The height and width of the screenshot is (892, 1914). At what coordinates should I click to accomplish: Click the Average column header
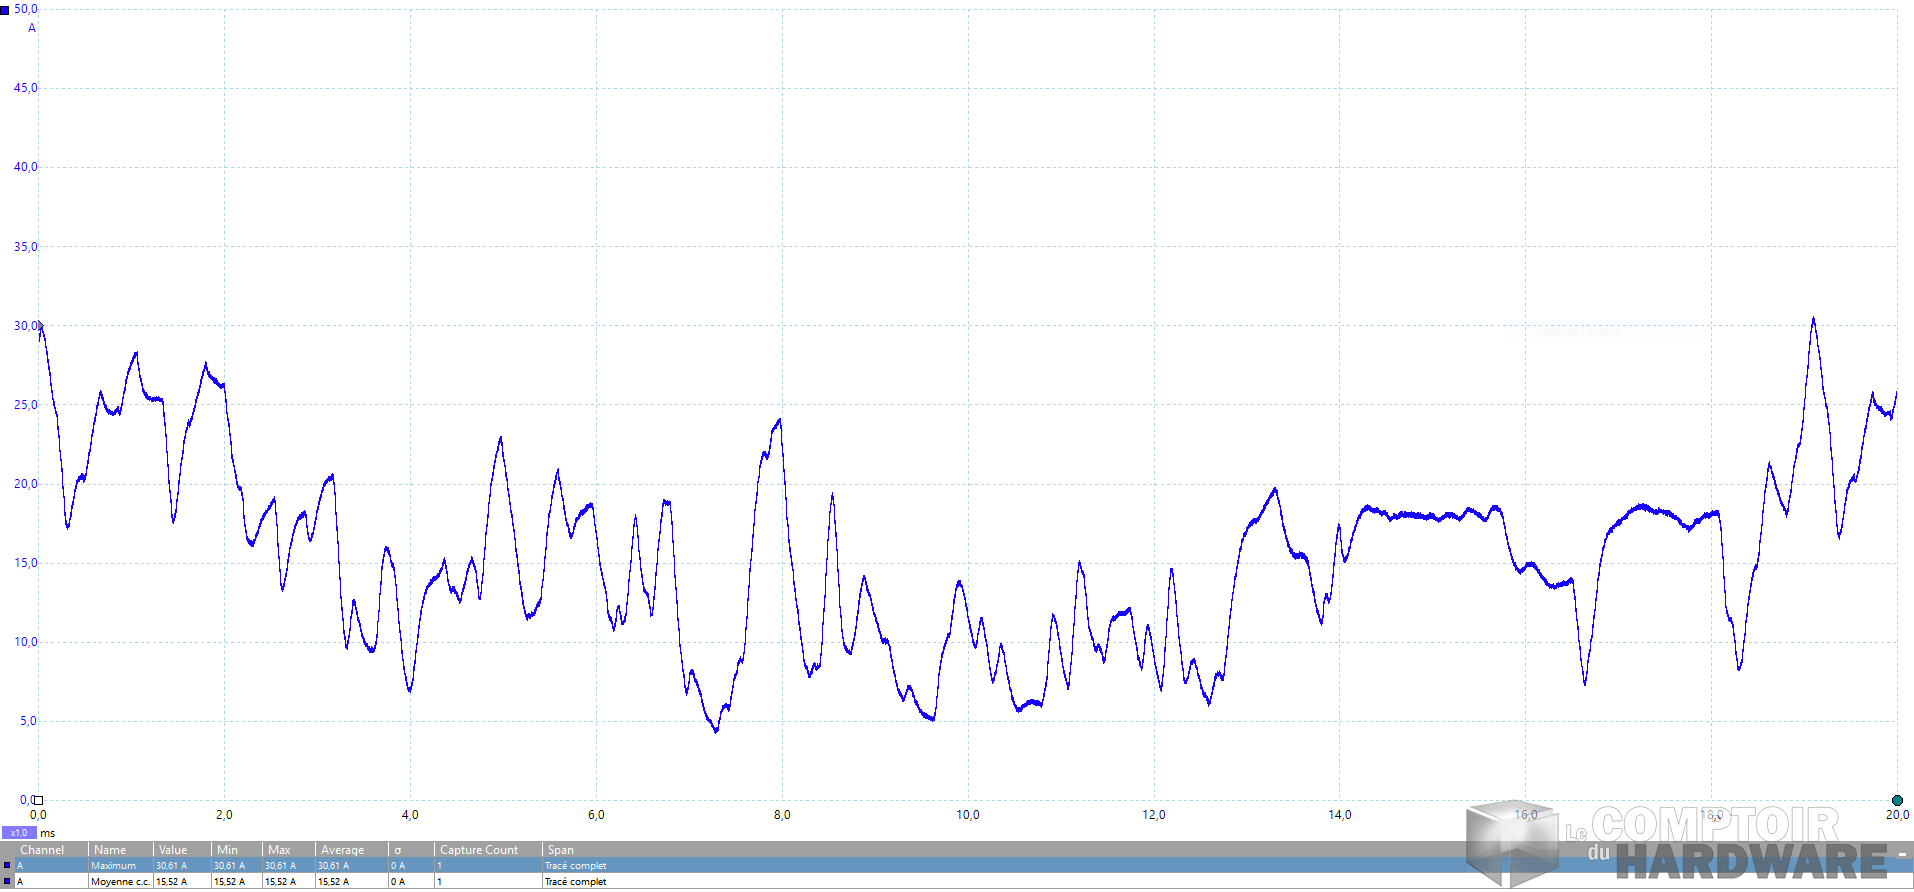tap(342, 850)
